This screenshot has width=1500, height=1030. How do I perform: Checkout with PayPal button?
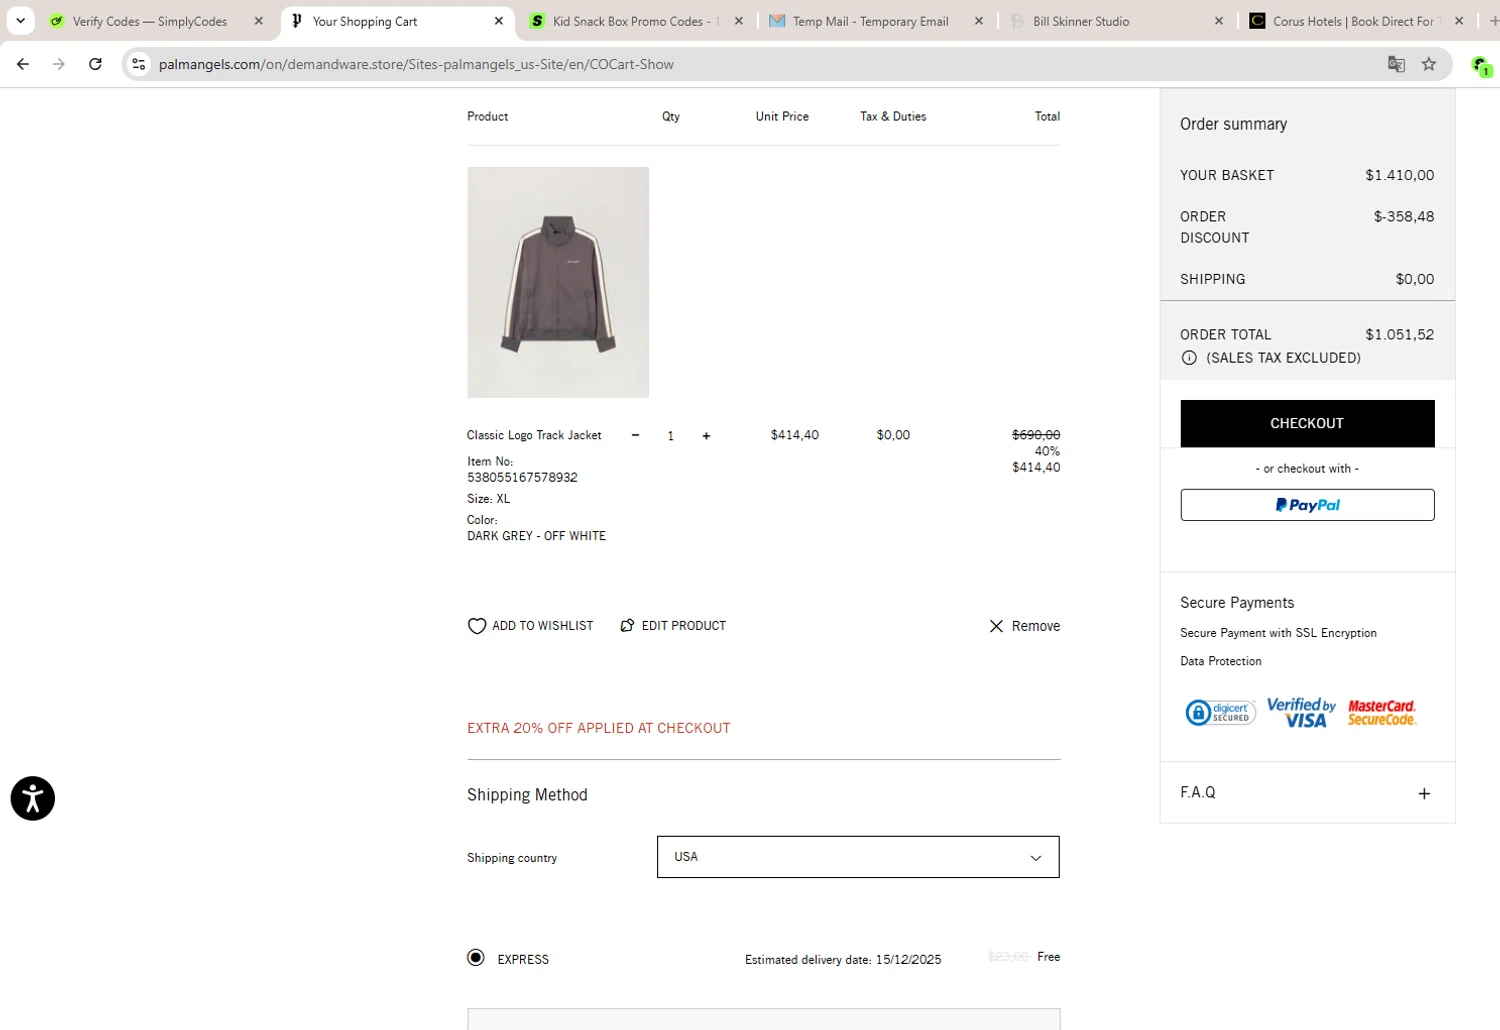coord(1307,505)
